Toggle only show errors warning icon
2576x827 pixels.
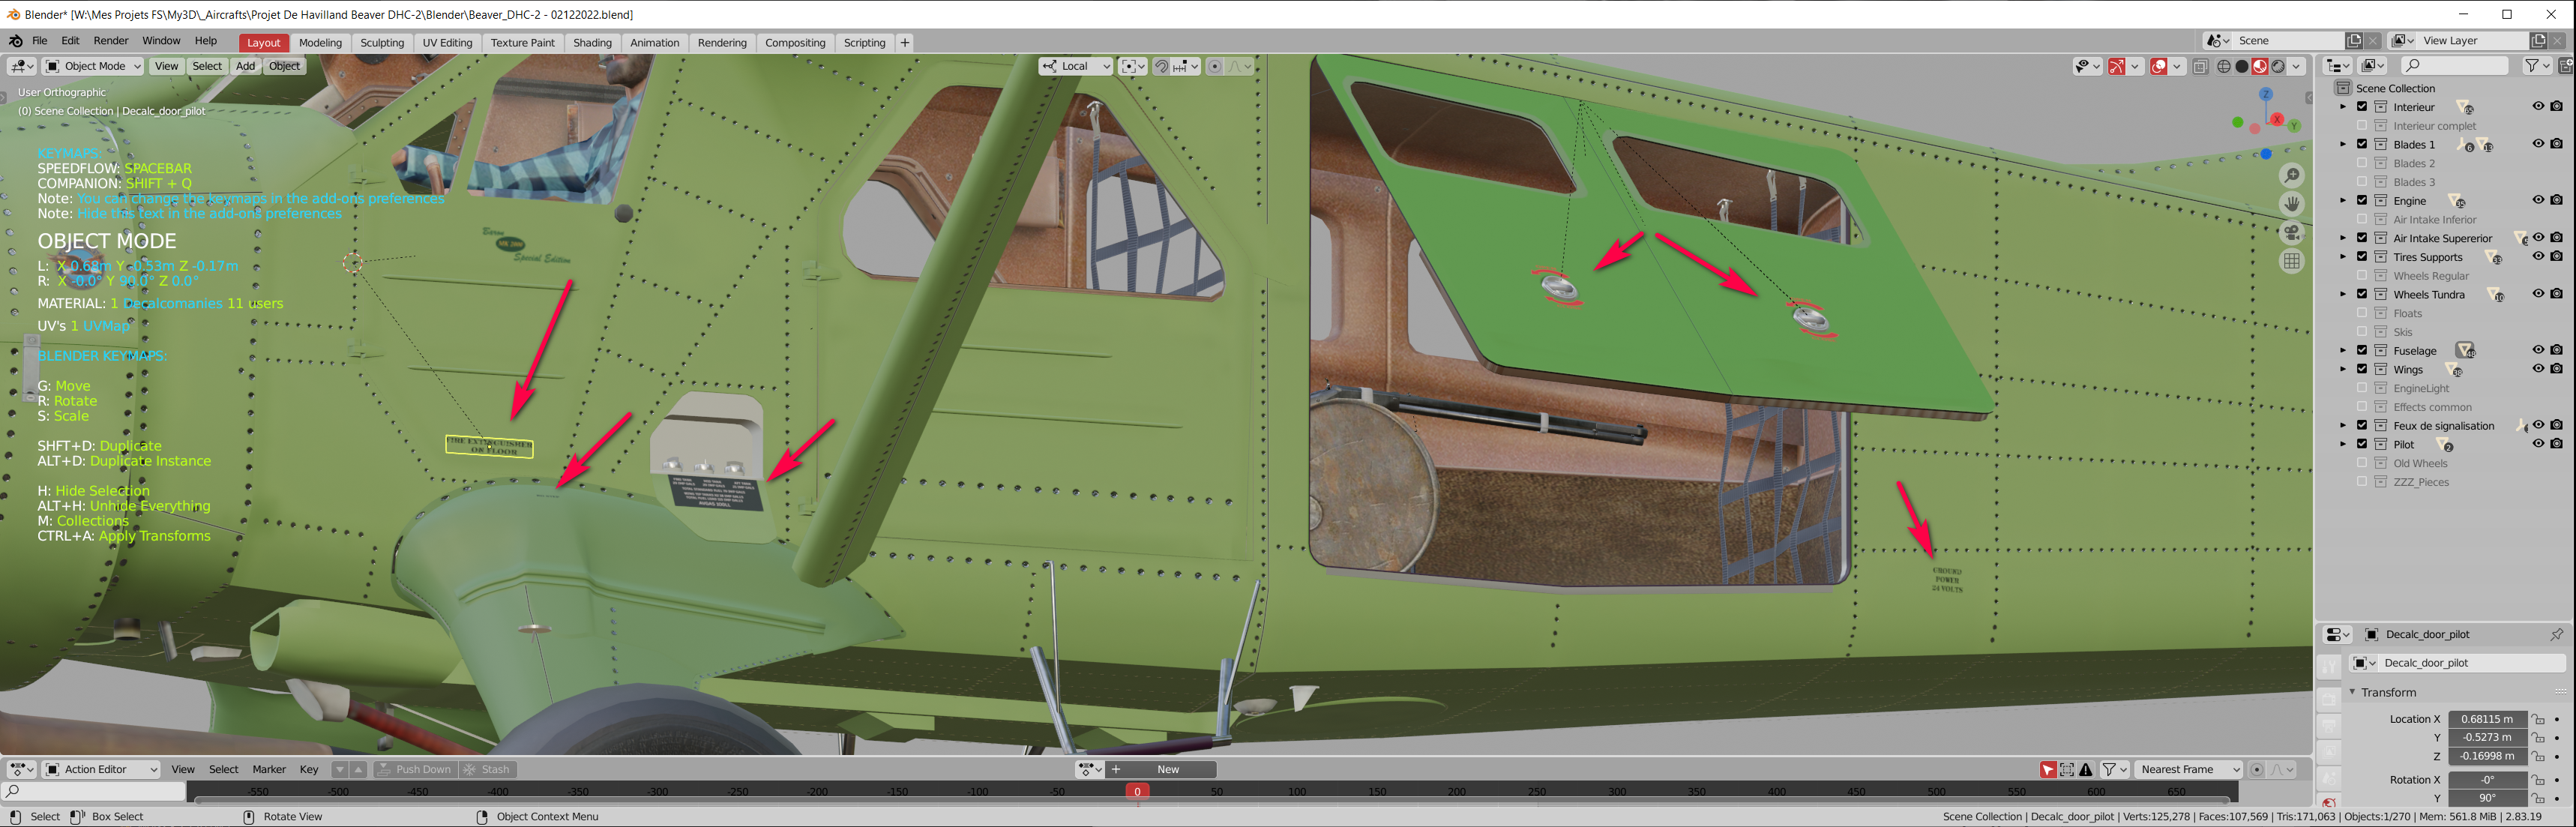coord(2086,769)
